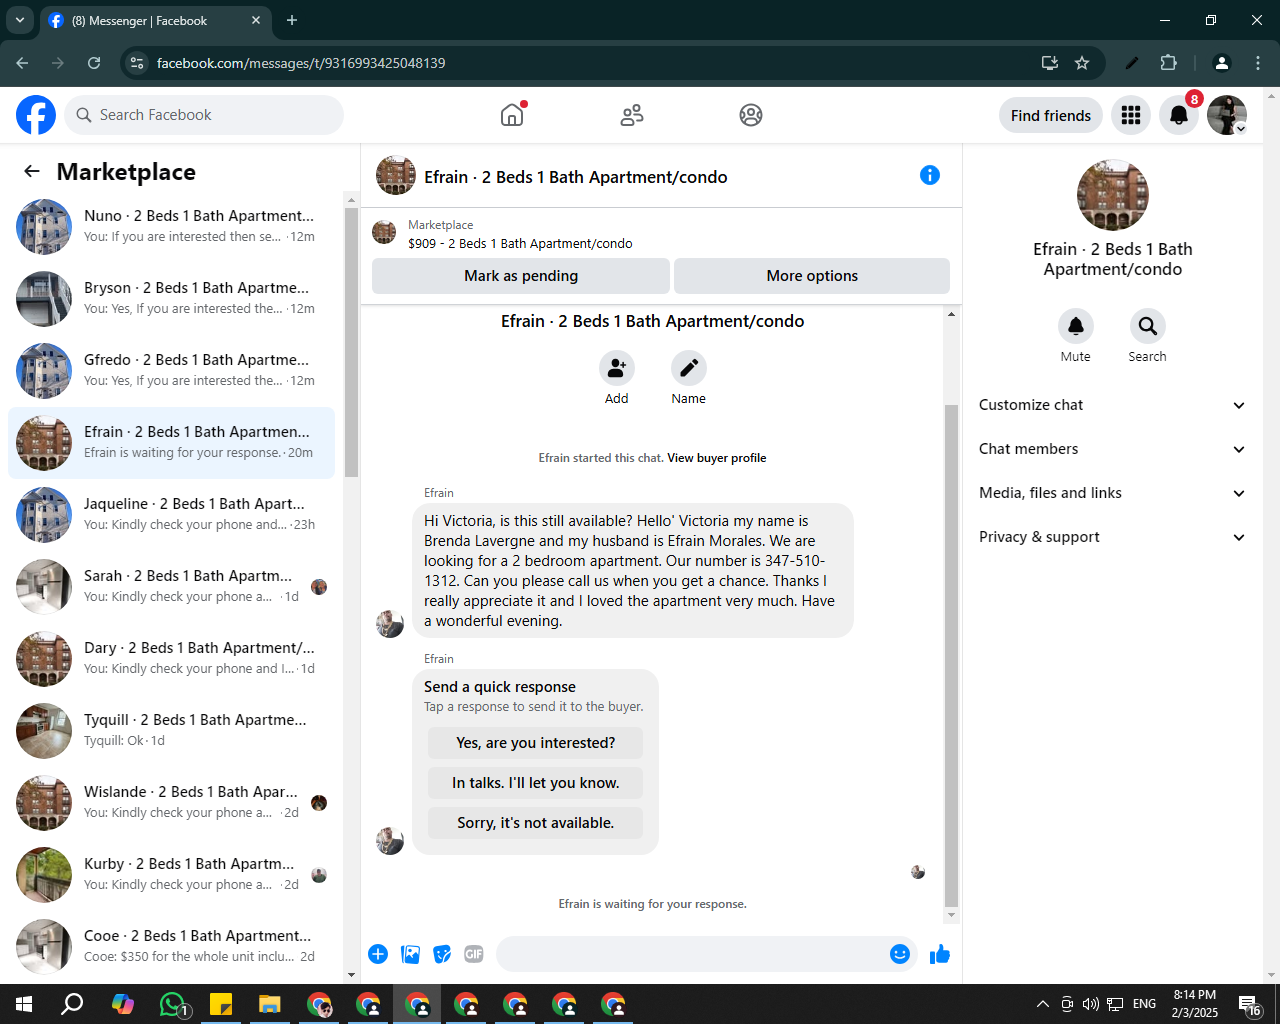Expand Chat members section
The image size is (1280, 1024).
click(1113, 449)
